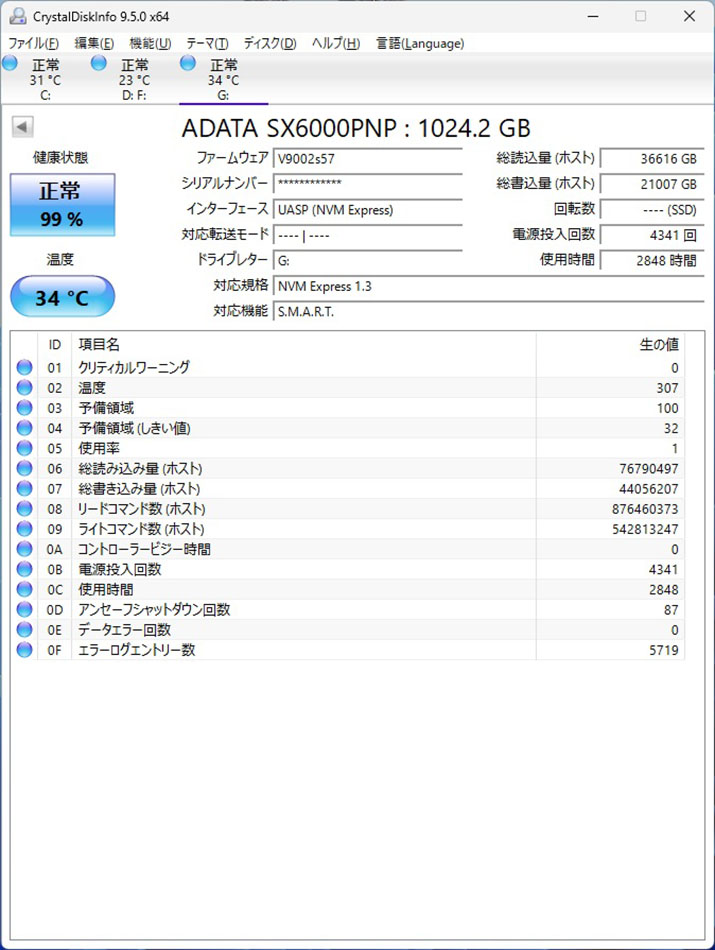Screen dimensions: 715x950
Task: Click status icon for ID 06 総読み込み量
Action: [24, 468]
